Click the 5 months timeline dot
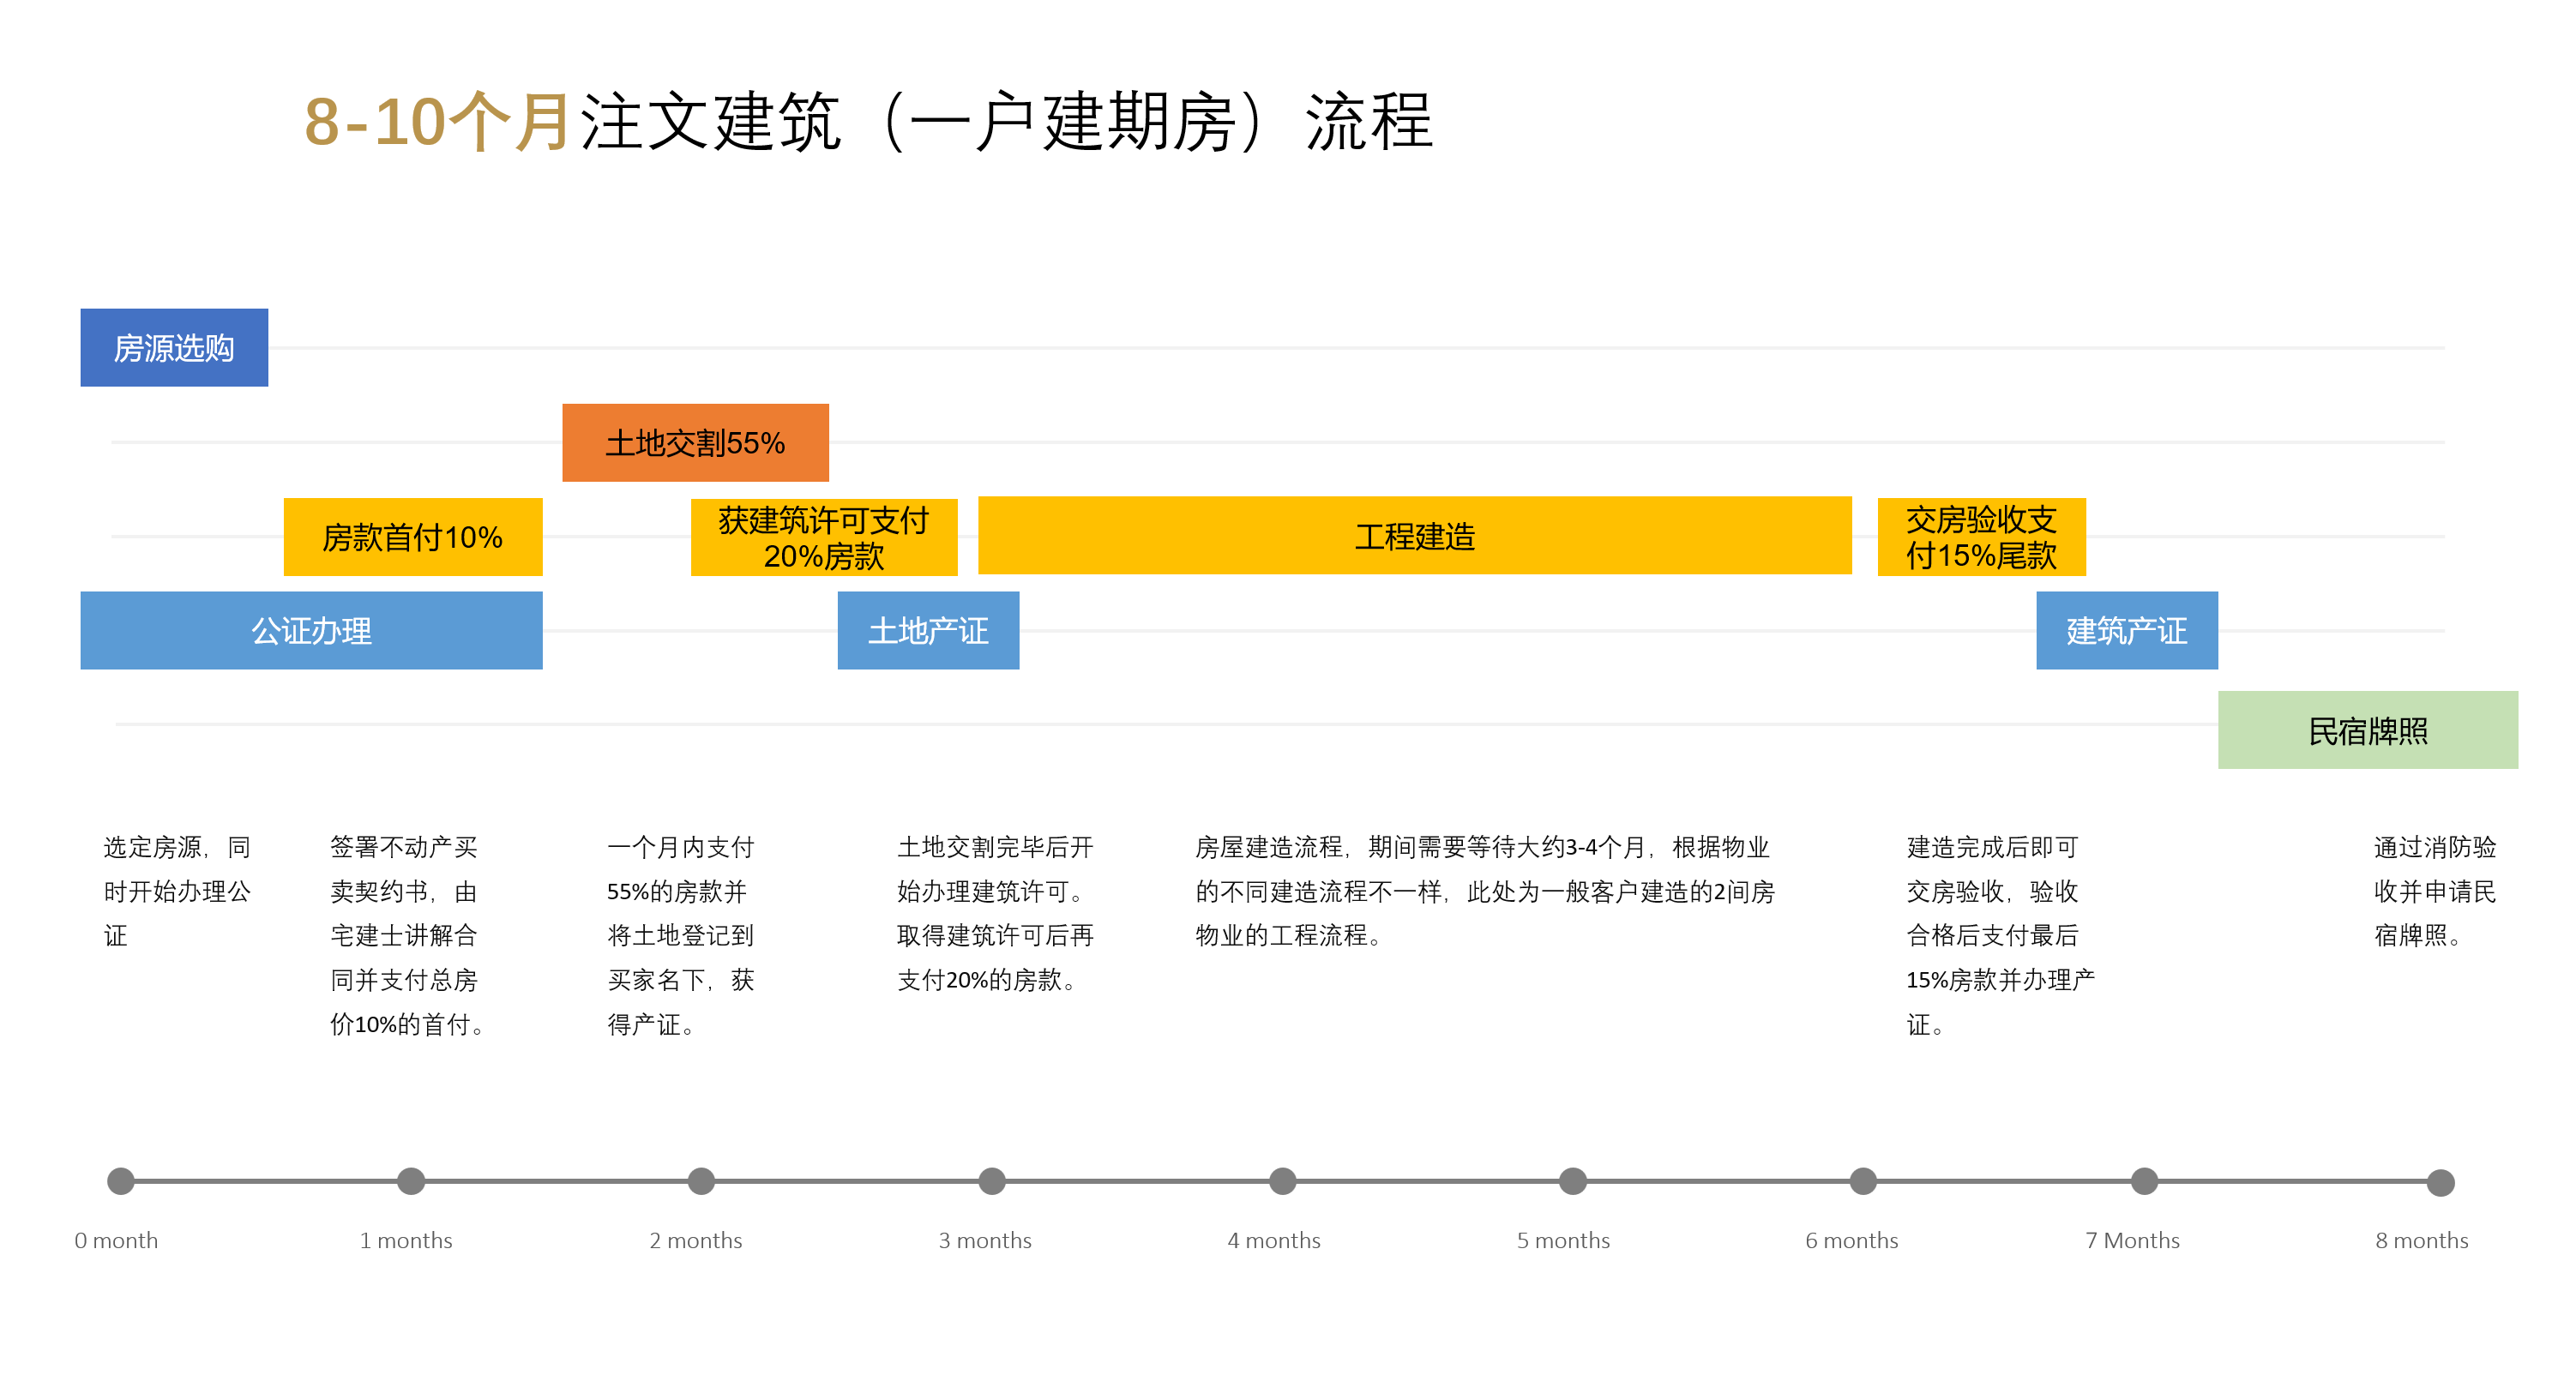 [1573, 1181]
